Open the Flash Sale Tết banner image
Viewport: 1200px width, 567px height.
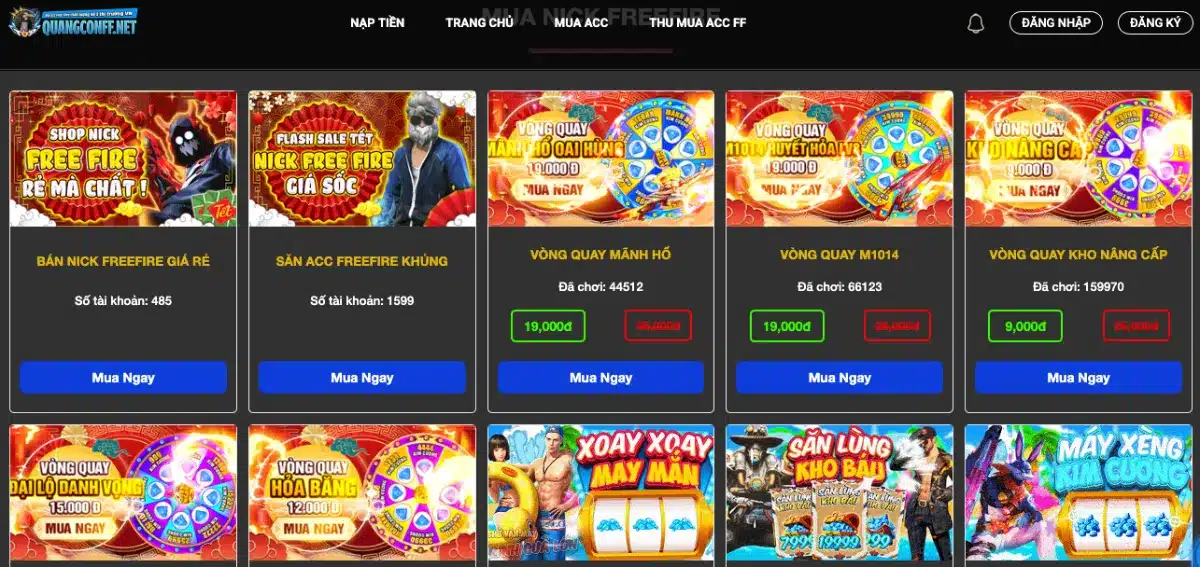(362, 159)
